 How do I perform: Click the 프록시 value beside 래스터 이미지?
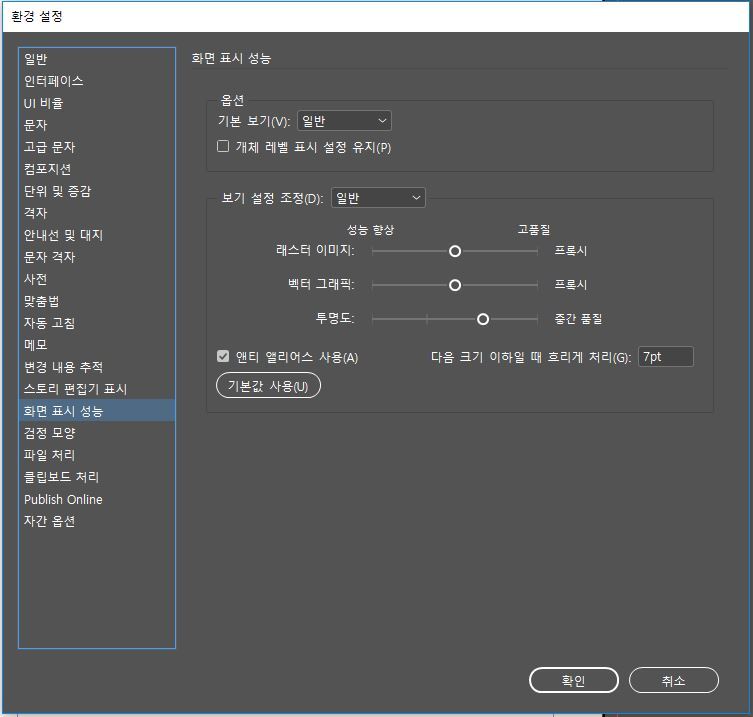pos(571,251)
